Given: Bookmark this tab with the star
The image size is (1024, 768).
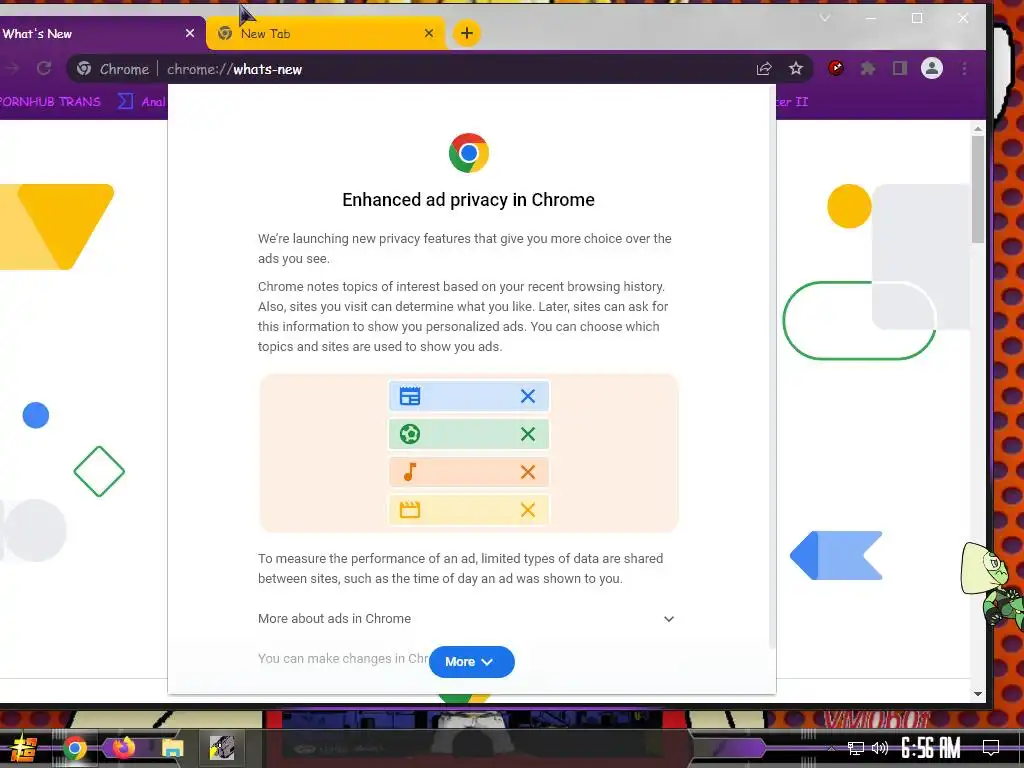Looking at the screenshot, I should pos(795,69).
